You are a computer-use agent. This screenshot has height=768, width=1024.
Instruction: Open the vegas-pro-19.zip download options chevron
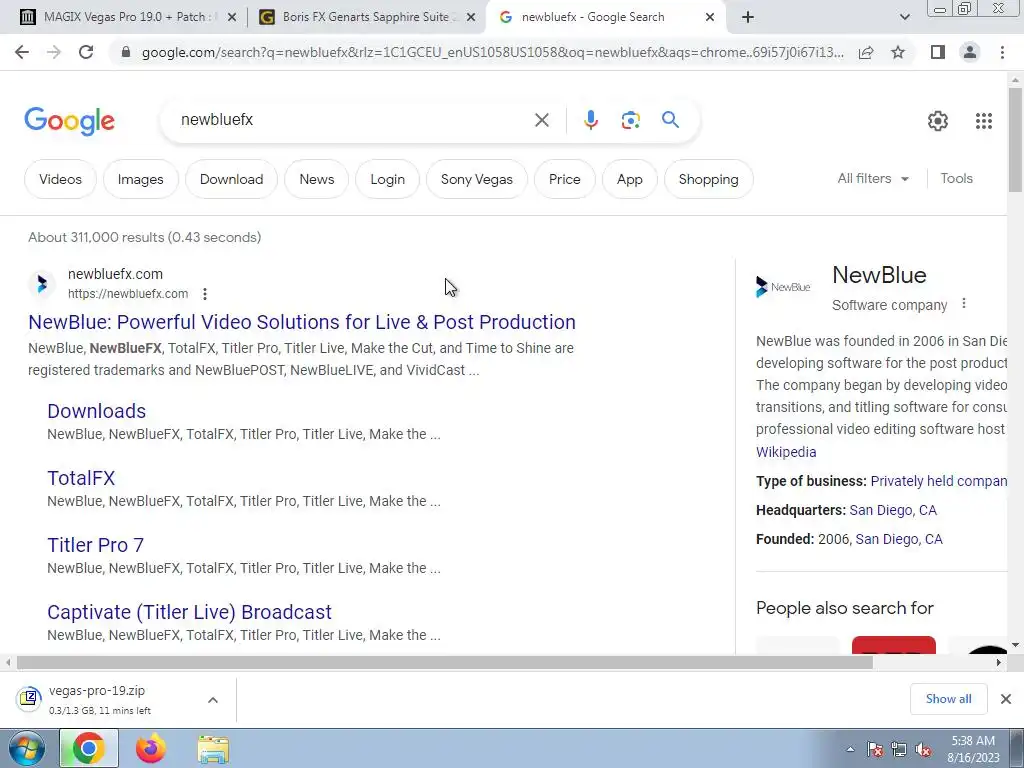coord(213,700)
